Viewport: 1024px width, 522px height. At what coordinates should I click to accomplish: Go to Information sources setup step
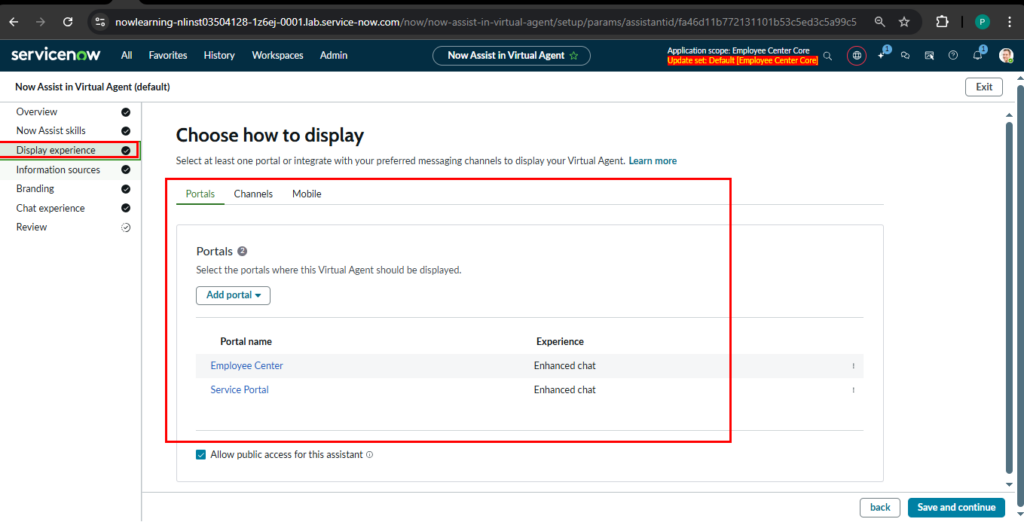58,170
